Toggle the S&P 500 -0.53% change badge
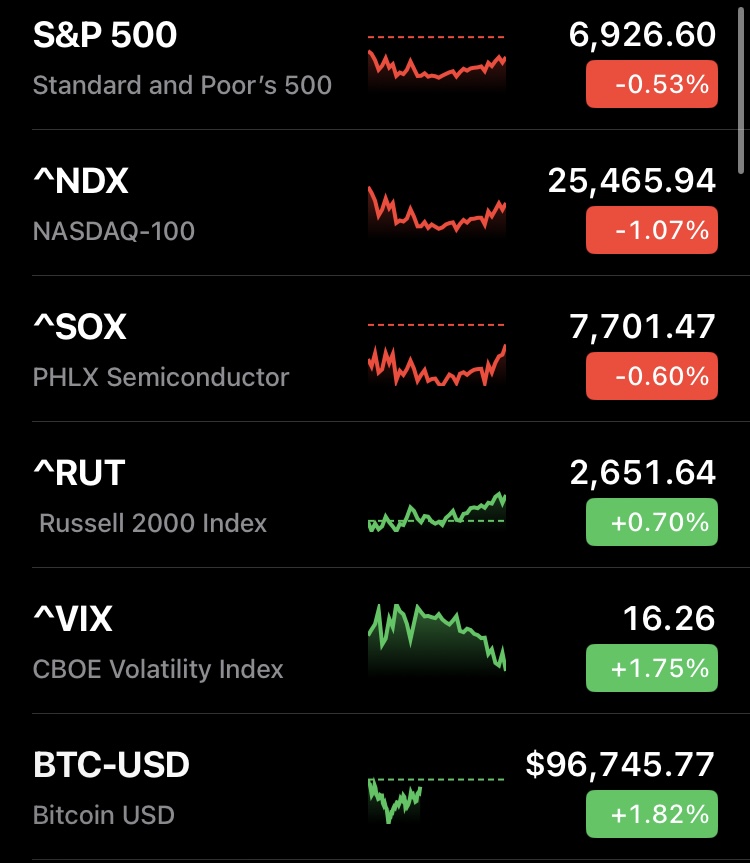 651,84
